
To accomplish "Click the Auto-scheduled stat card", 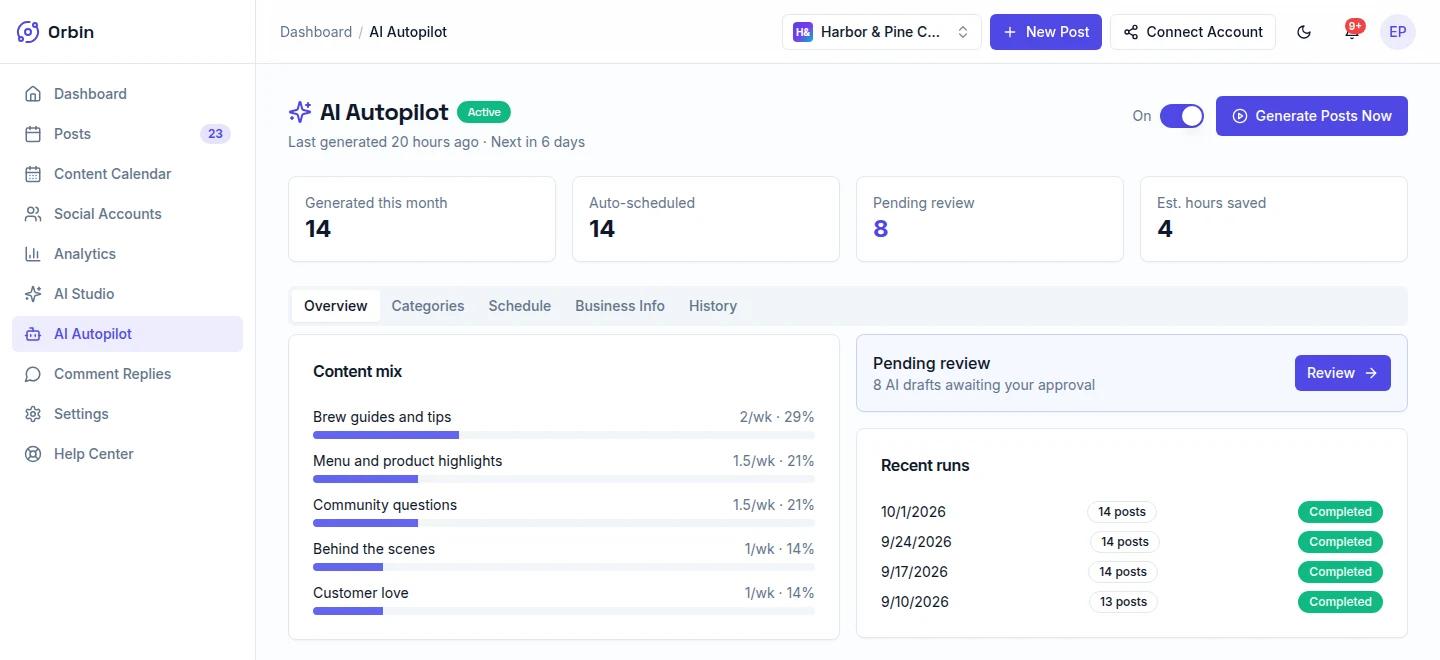I will point(706,219).
